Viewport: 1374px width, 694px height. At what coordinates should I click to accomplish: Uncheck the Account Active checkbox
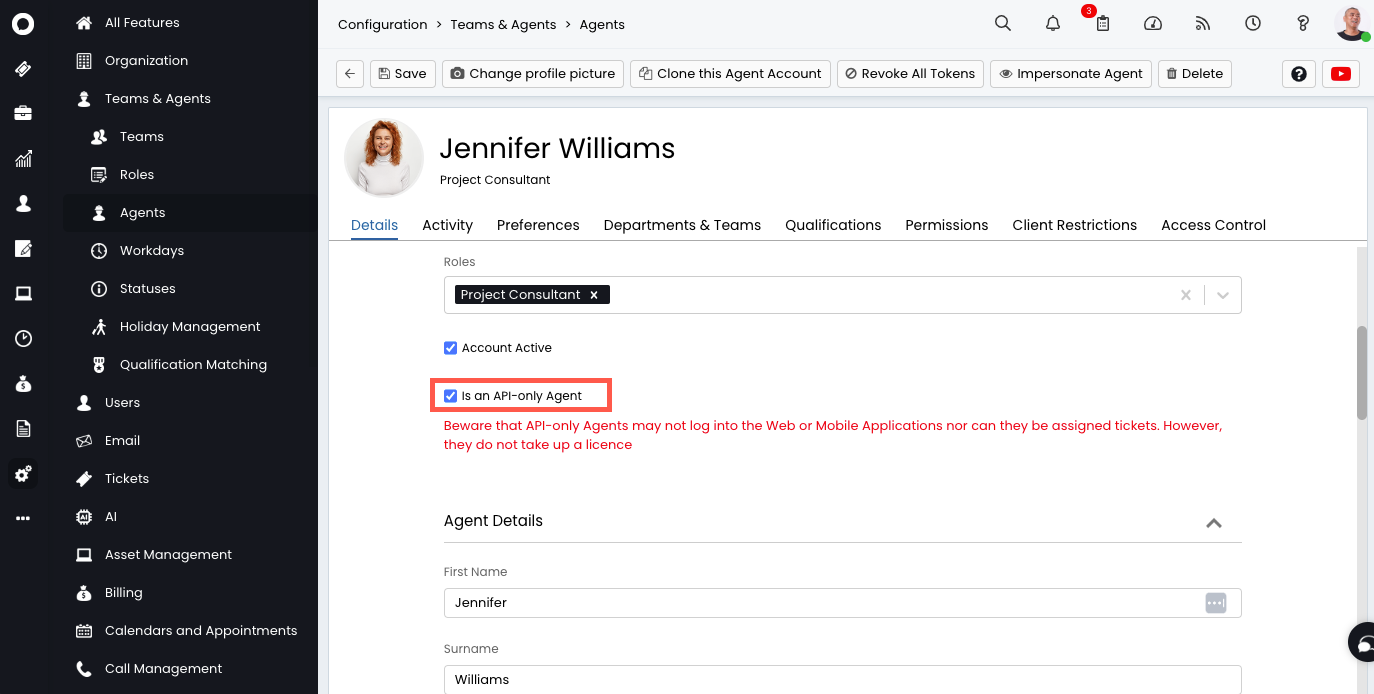click(x=450, y=348)
